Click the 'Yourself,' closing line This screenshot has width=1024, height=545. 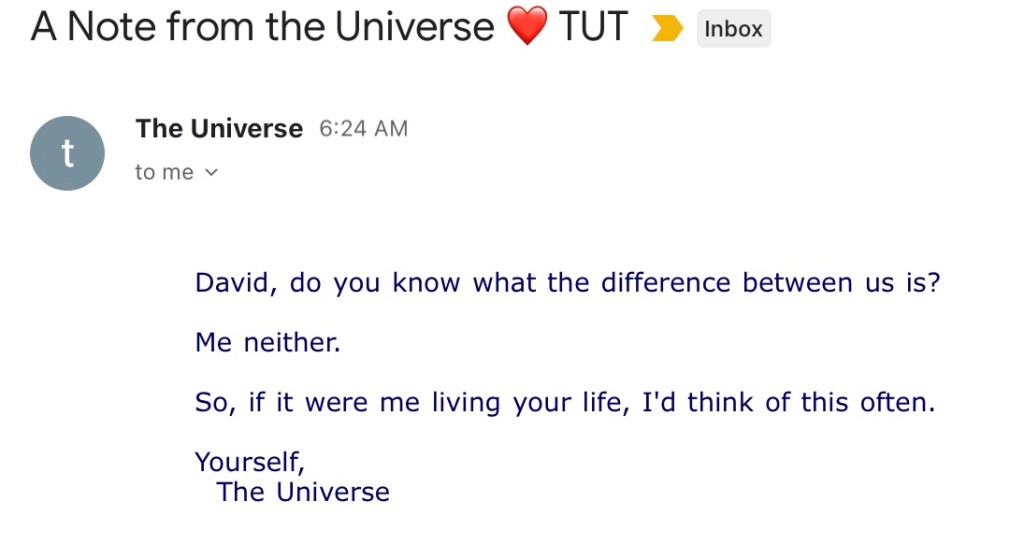click(x=249, y=462)
